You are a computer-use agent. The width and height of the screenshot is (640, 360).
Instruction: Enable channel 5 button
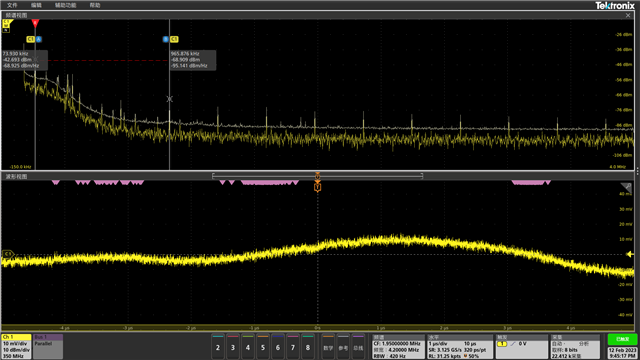pyautogui.click(x=263, y=347)
